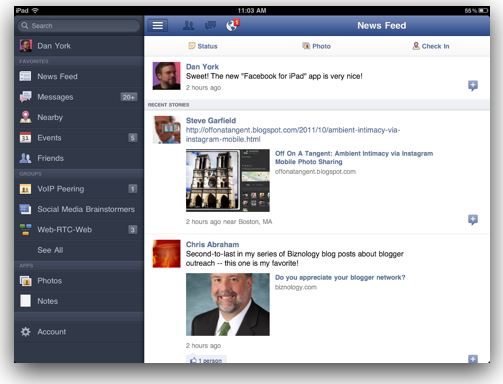Click the thumbs-up like icon under Chris Abraham post
Screen dimensions: 503x384
pos(193,360)
